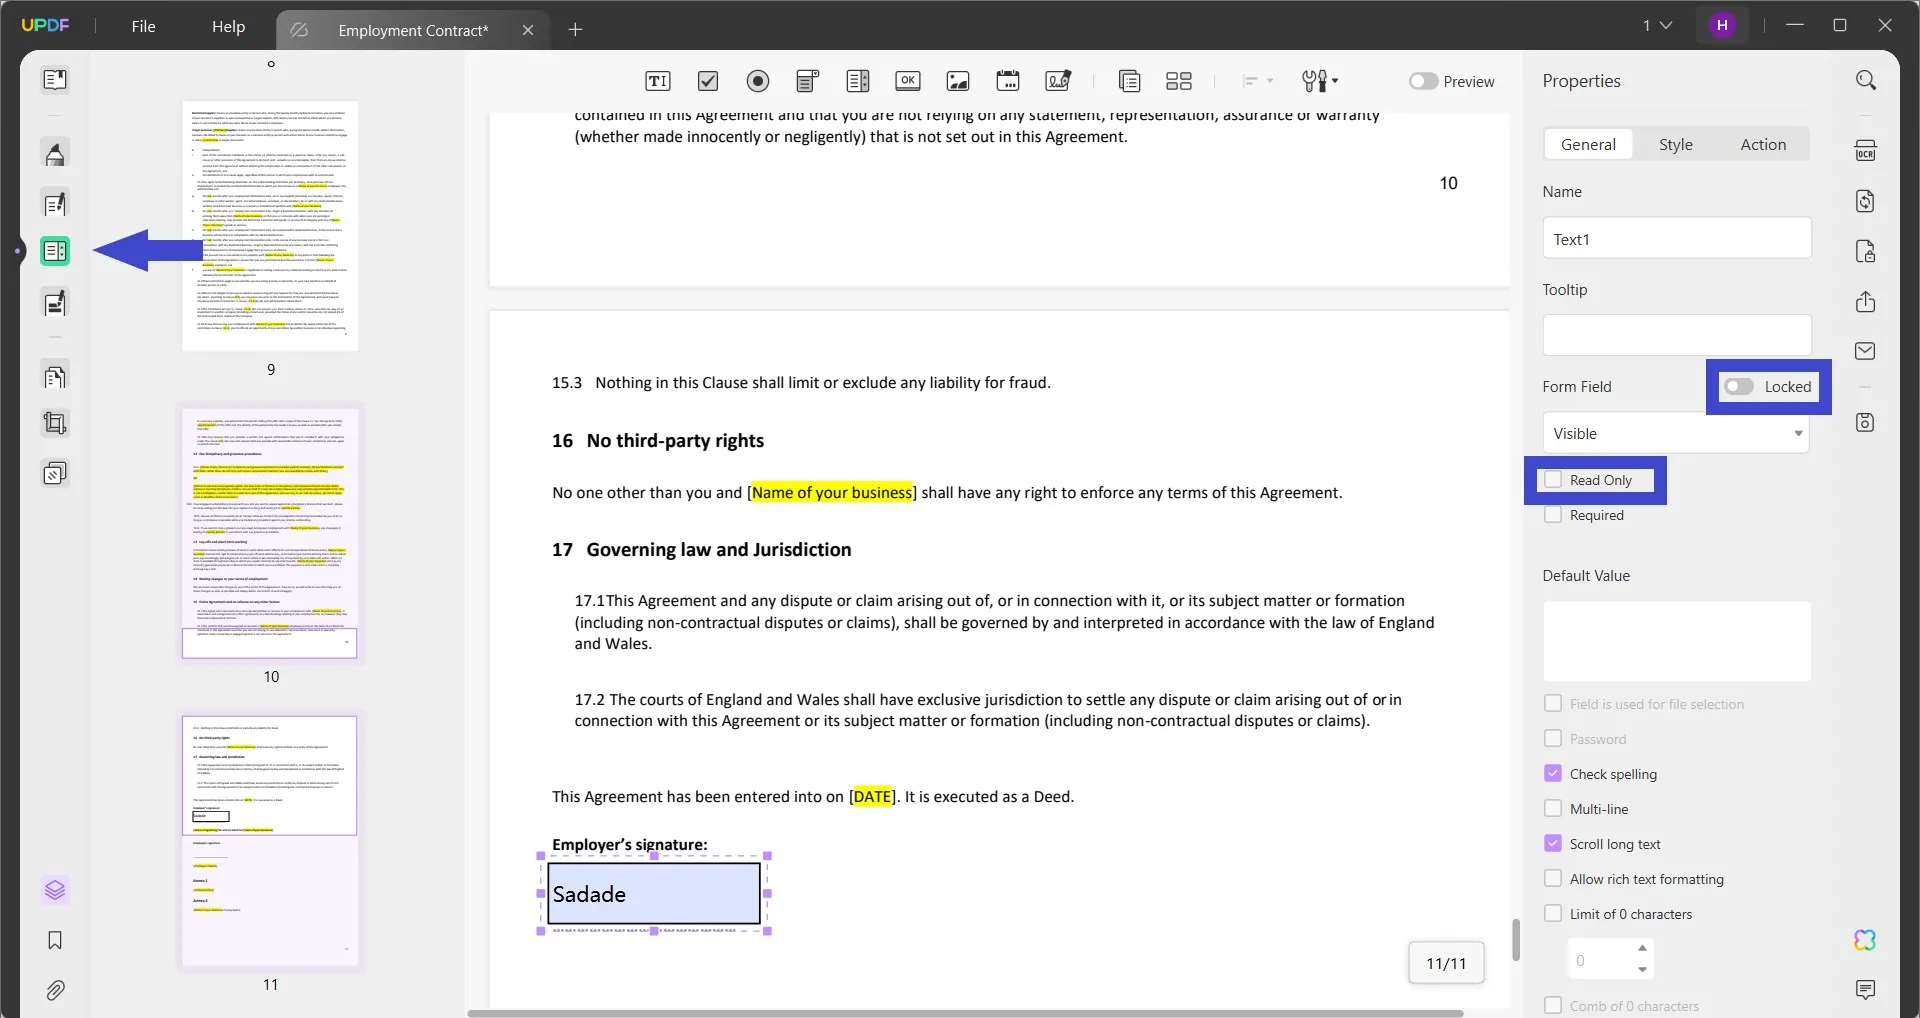Viewport: 1920px width, 1018px height.
Task: Click the Search magnifier icon
Action: (1866, 80)
